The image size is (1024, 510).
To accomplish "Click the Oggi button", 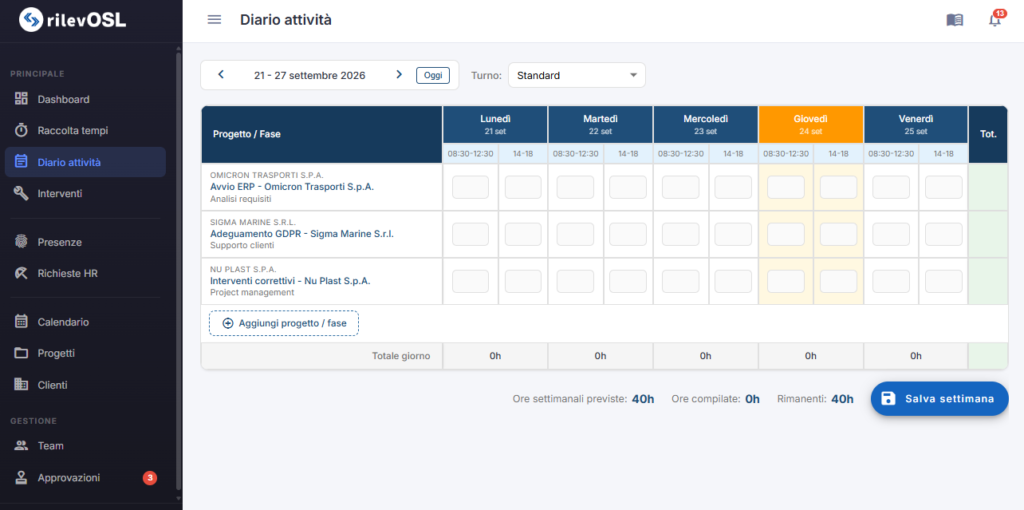I will pyautogui.click(x=433, y=75).
